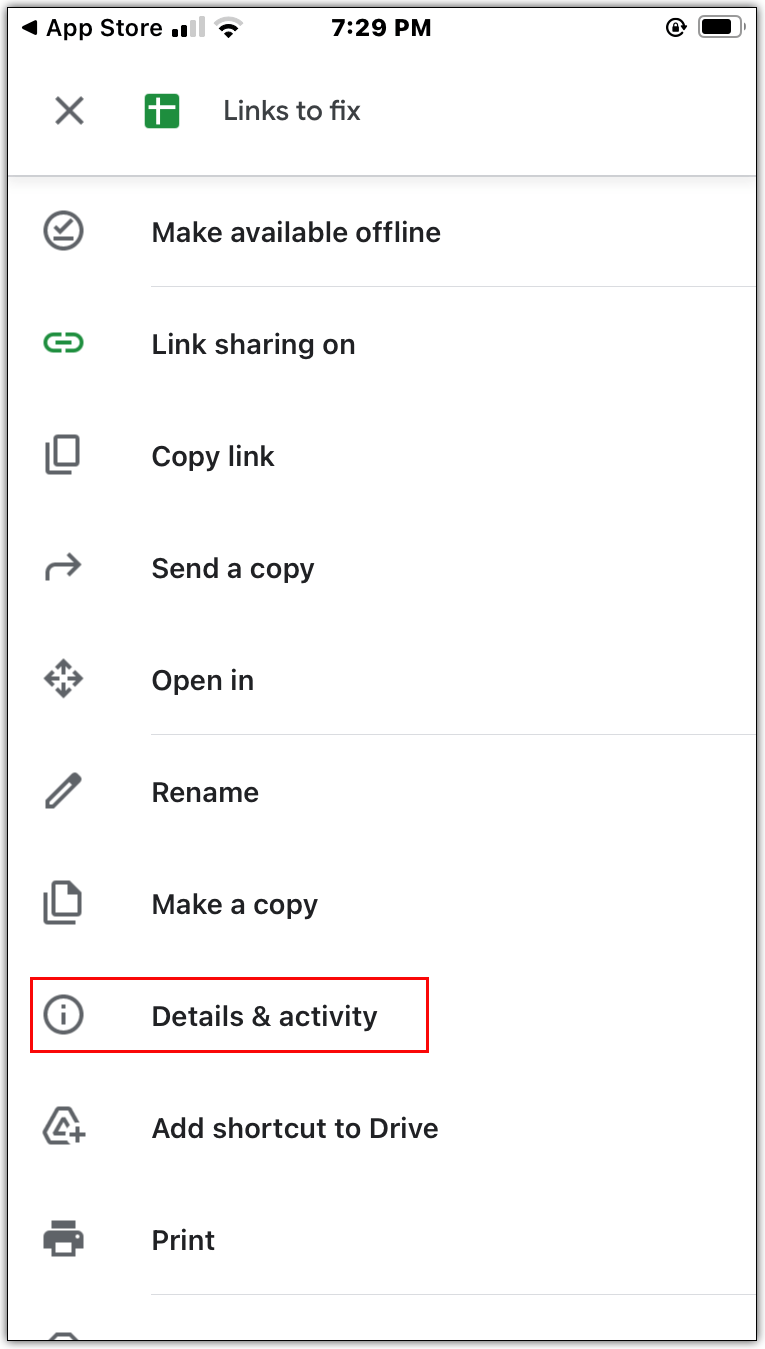This screenshot has height=1349, width=765.
Task: Toggle Make available offline
Action: (296, 232)
